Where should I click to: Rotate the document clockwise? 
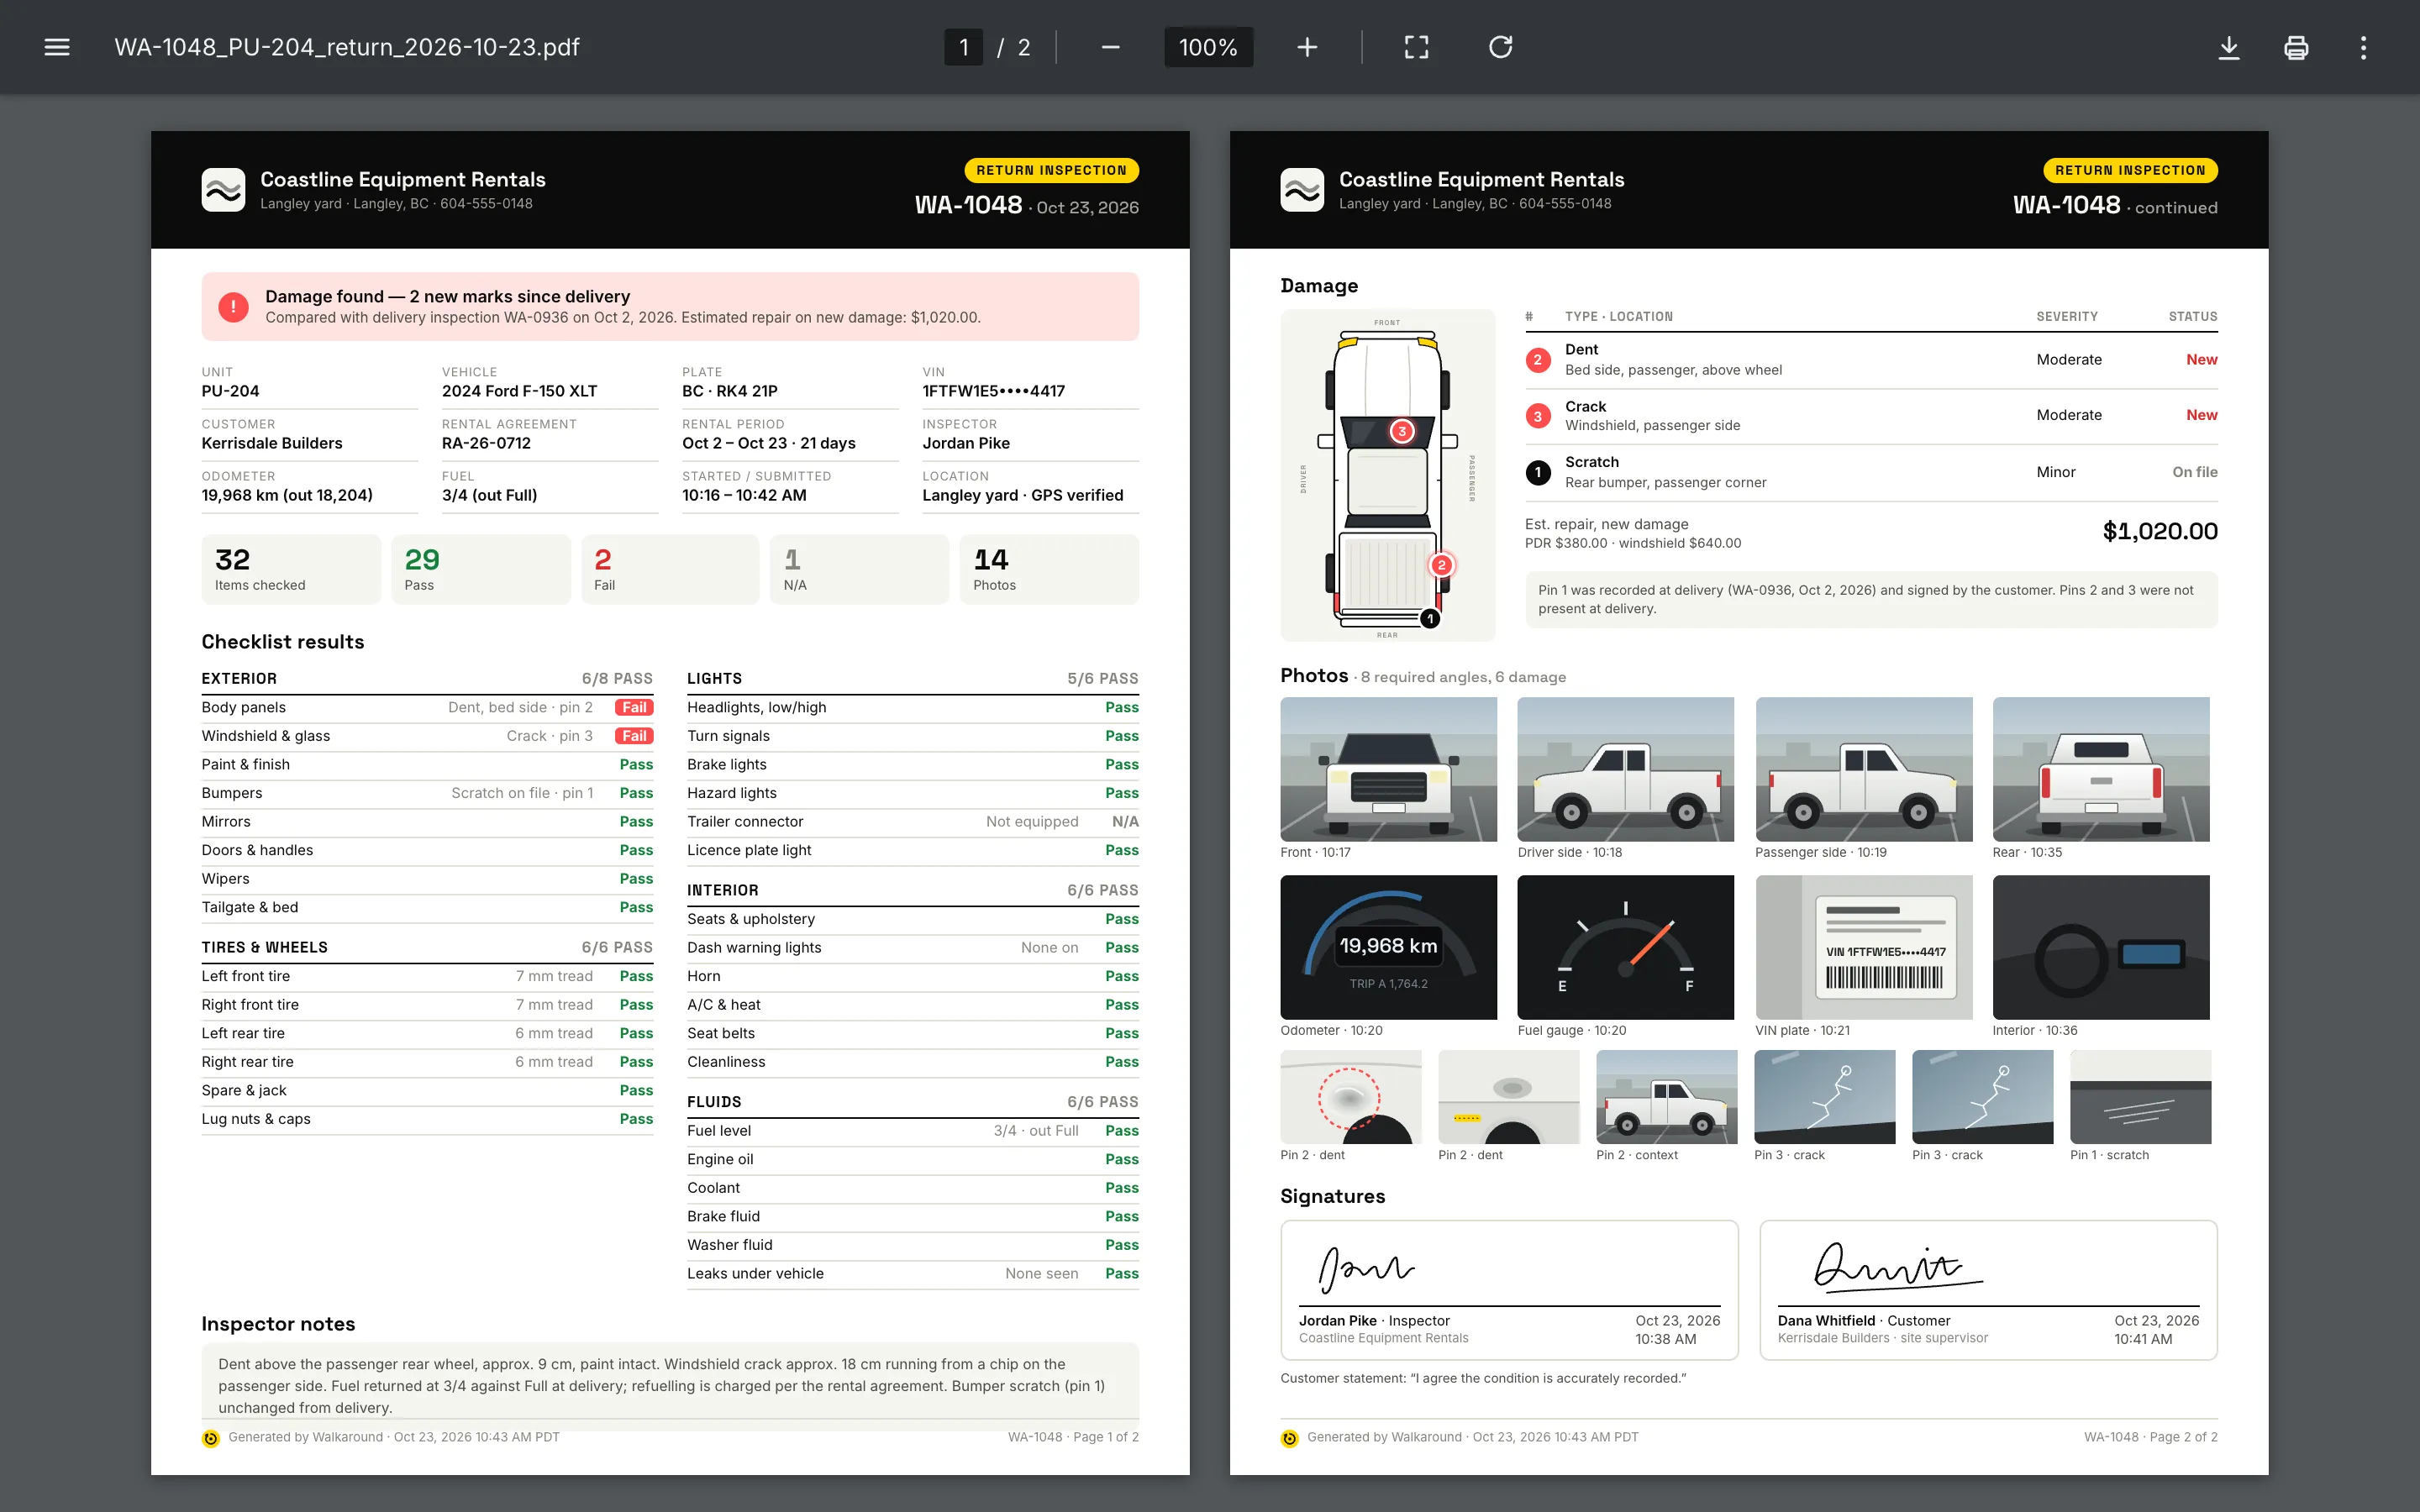1500,47
